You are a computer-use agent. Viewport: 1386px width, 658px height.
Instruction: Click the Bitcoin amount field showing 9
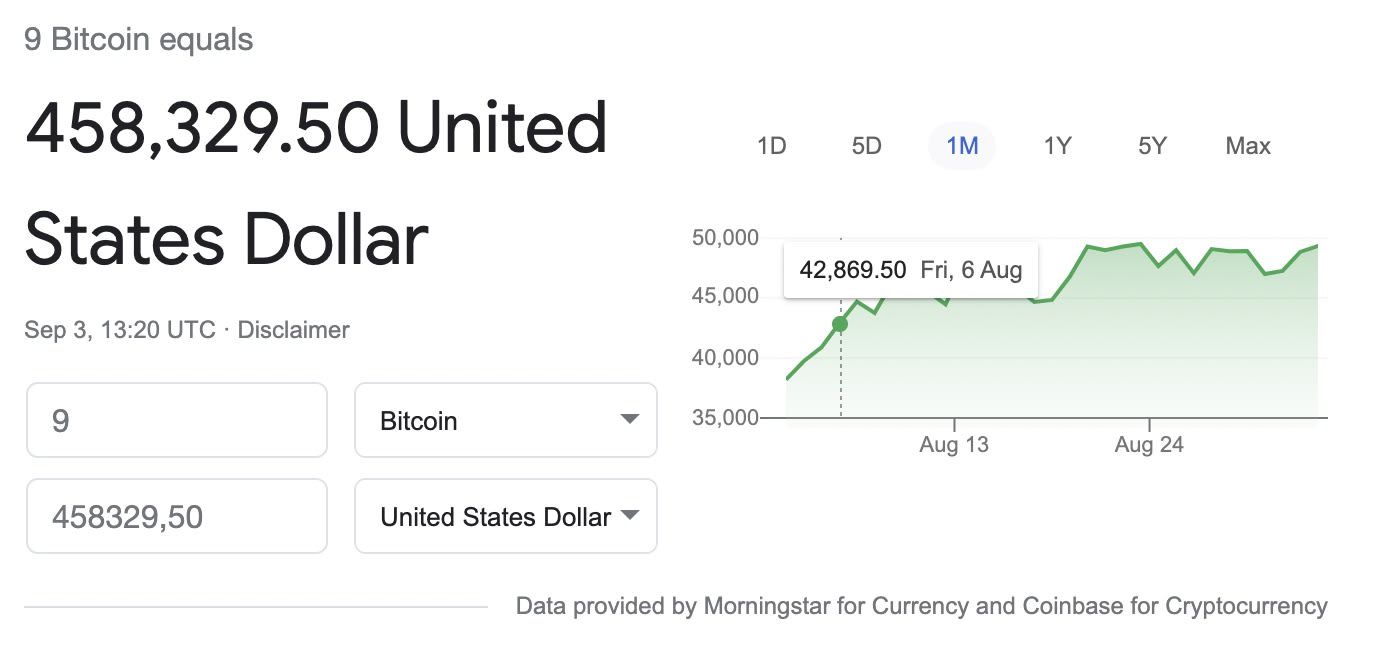pos(177,420)
